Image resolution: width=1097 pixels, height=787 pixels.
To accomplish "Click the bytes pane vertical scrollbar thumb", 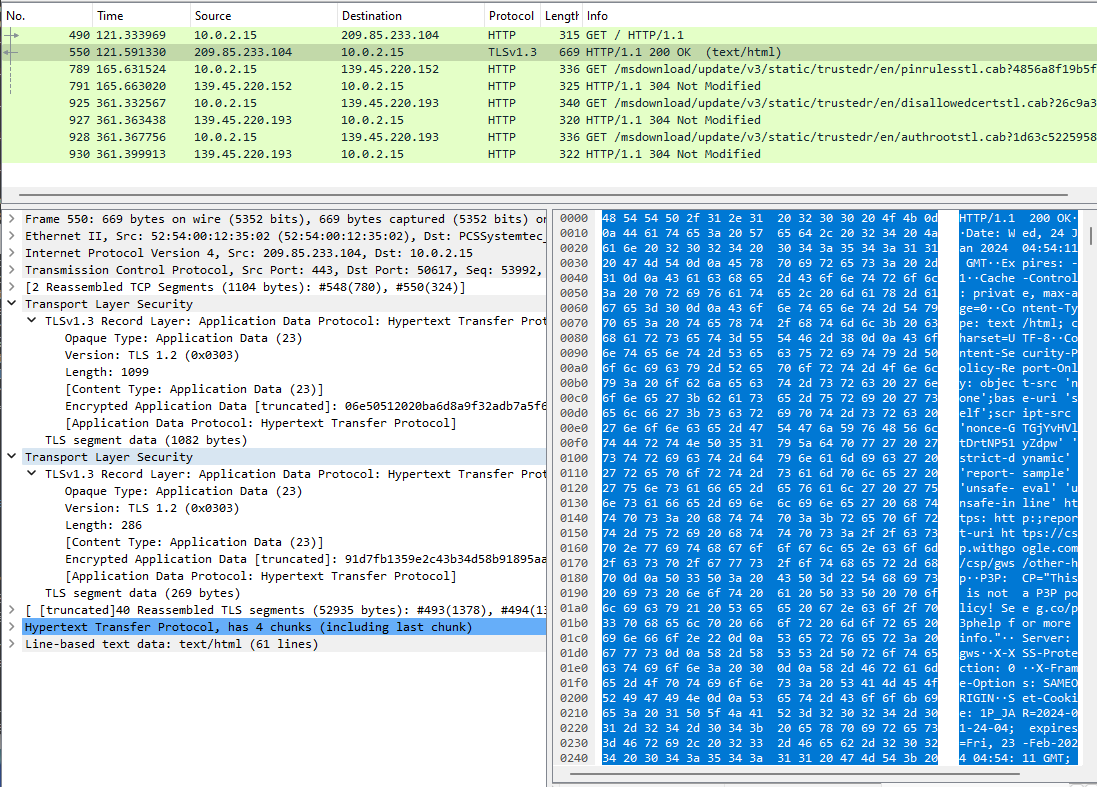I will click(1091, 235).
